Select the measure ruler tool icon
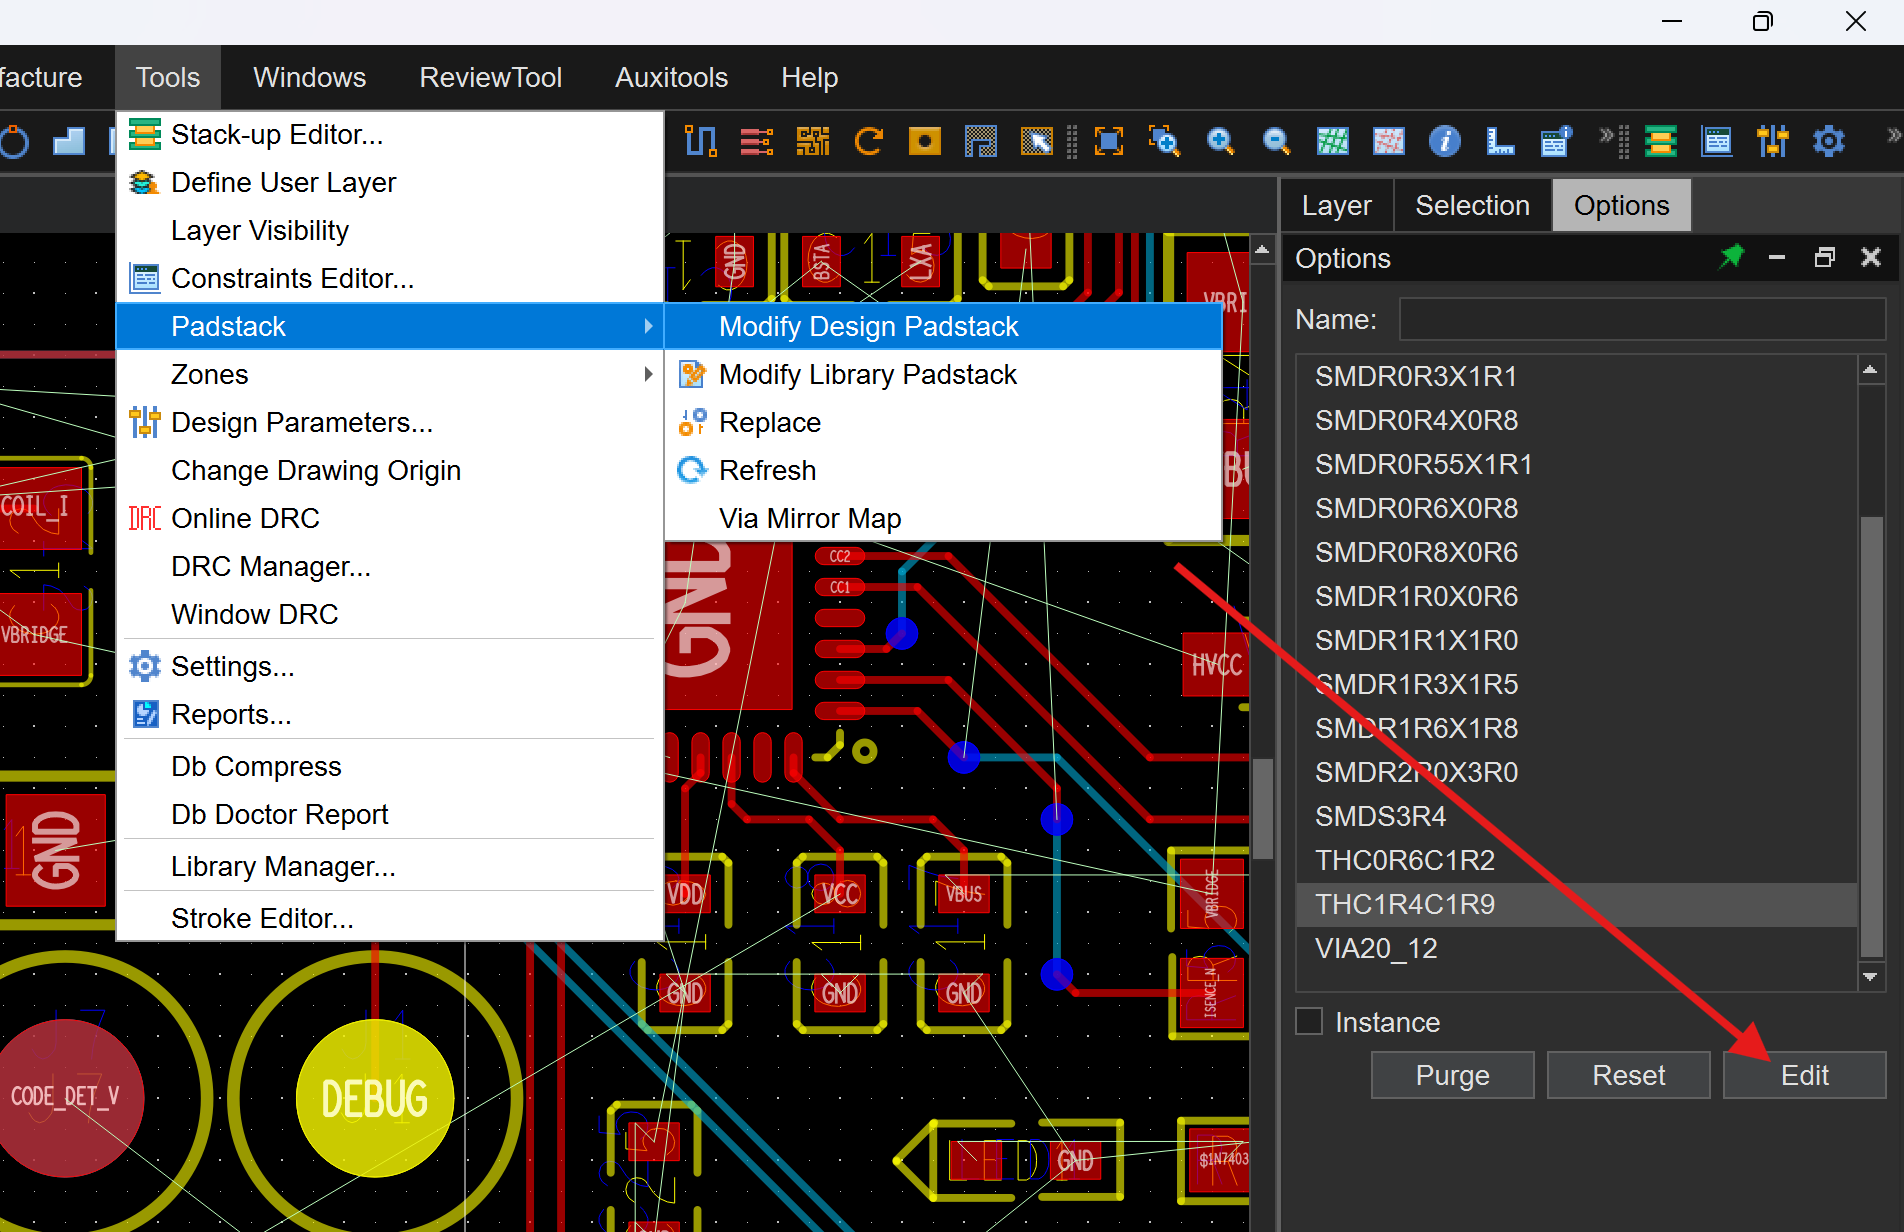The image size is (1904, 1232). point(1499,141)
